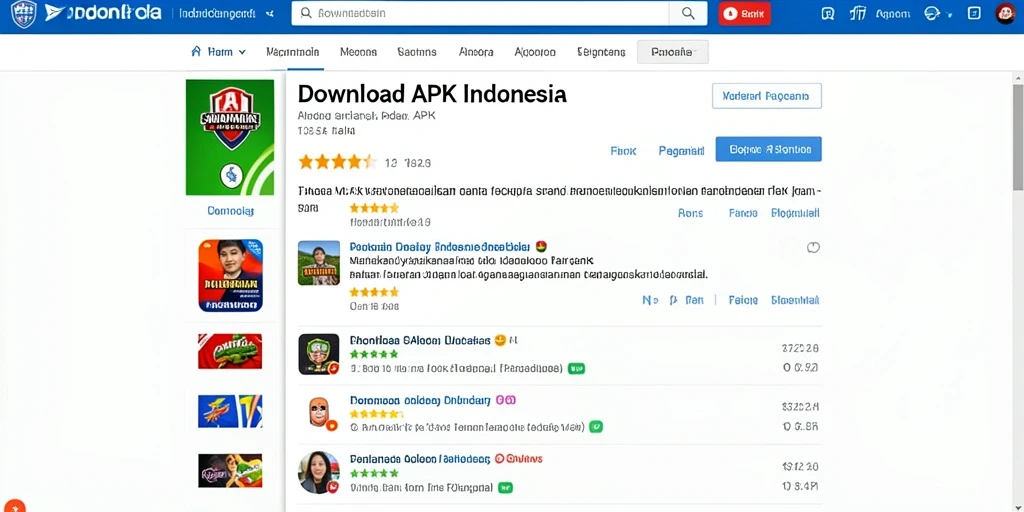Open the Seigntans tab
This screenshot has width=1024, height=512.
pyautogui.click(x=601, y=52)
